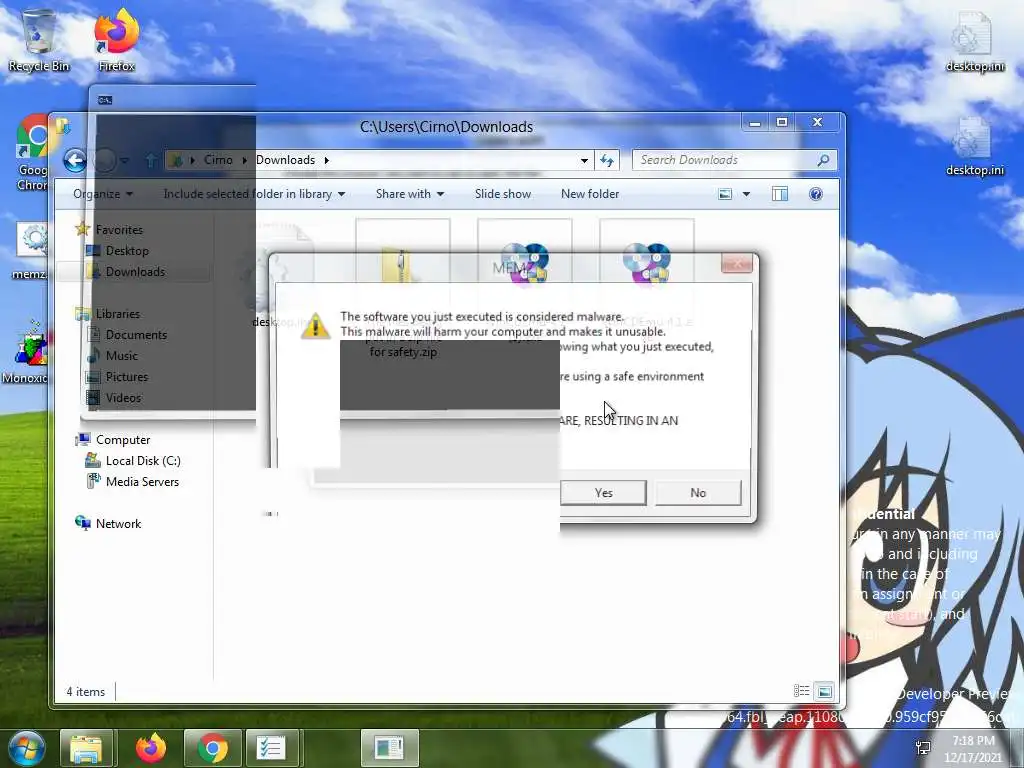Launch Firefox from the desktop shortcut
1024x768 pixels.
(117, 39)
